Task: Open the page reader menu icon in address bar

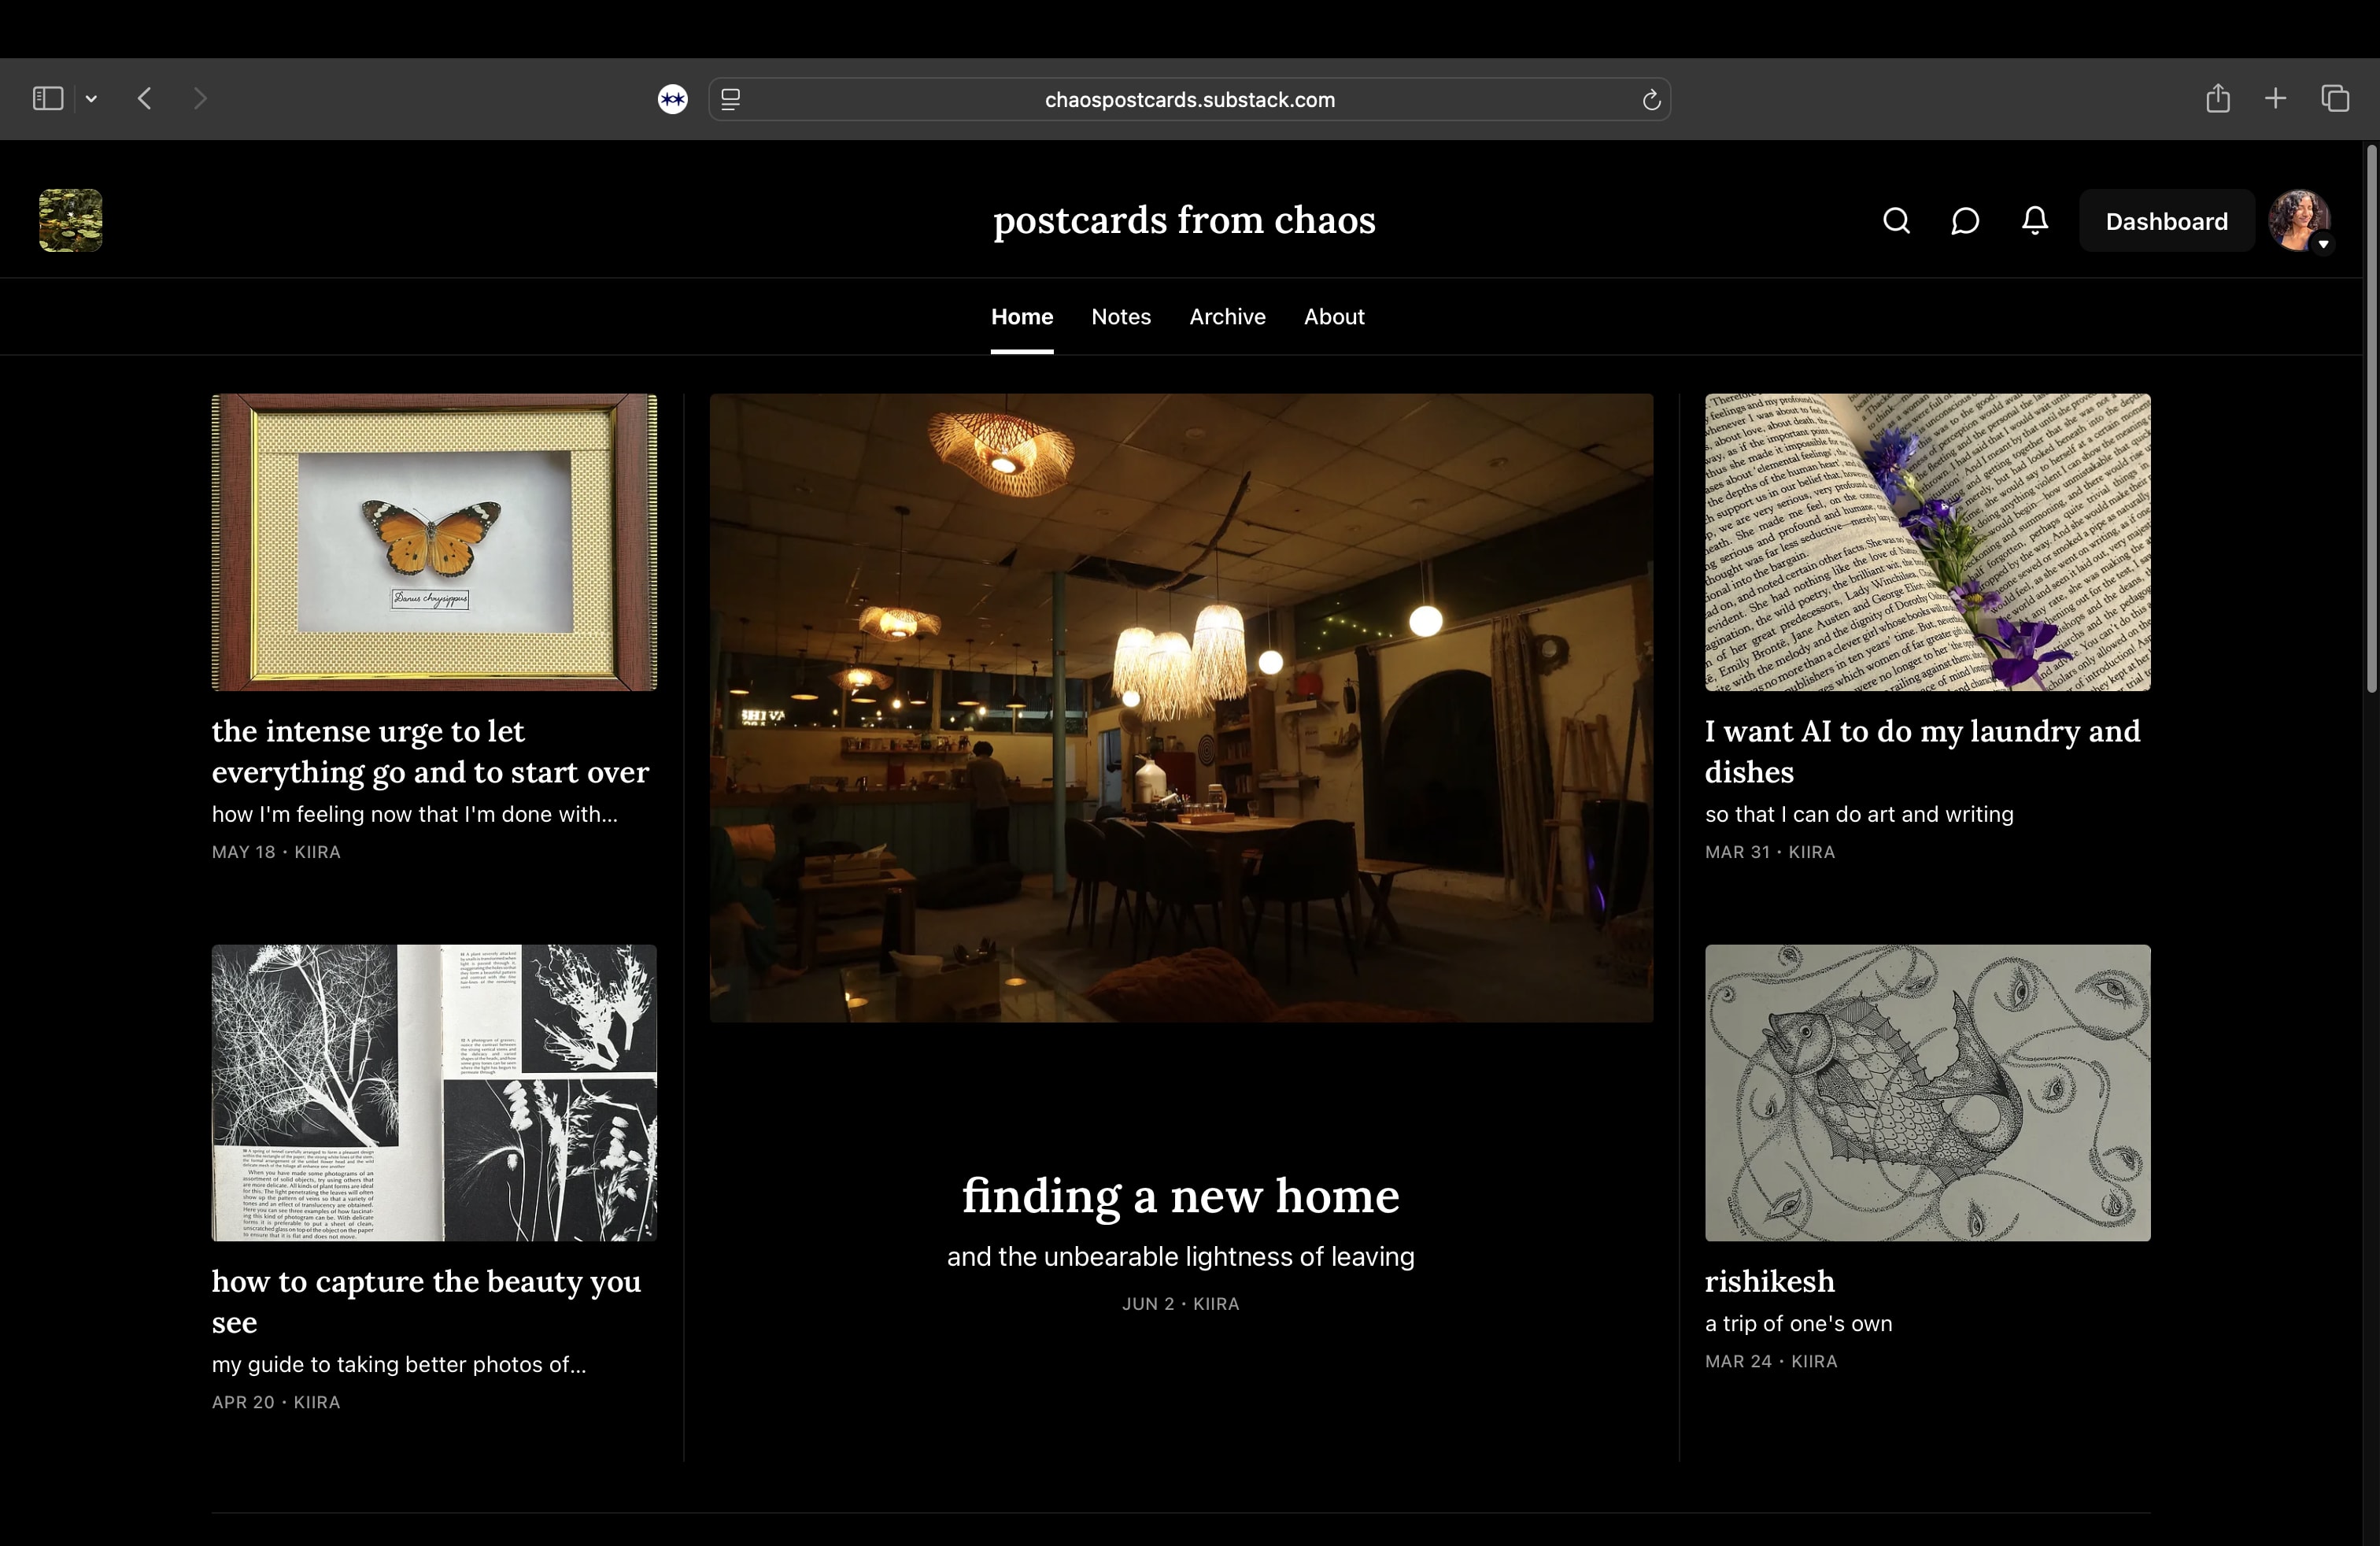Action: pyautogui.click(x=731, y=99)
